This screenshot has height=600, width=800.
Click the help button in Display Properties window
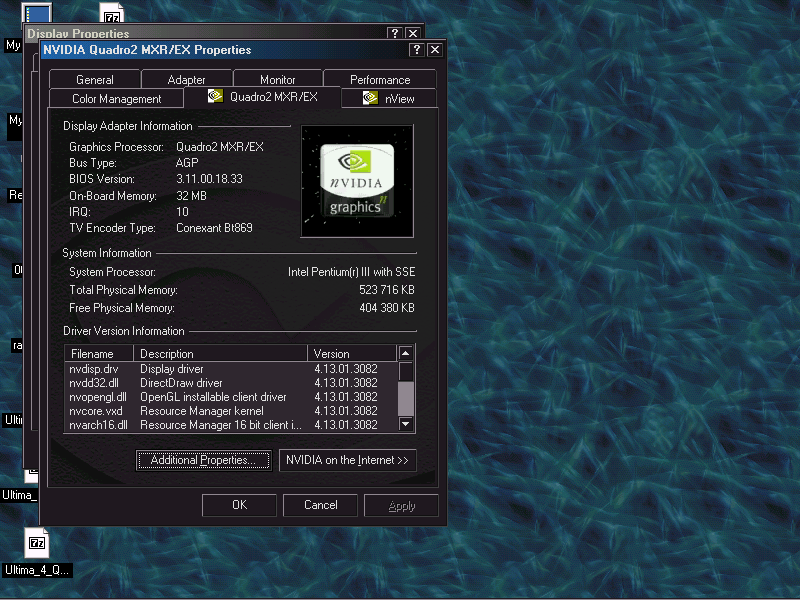[394, 33]
